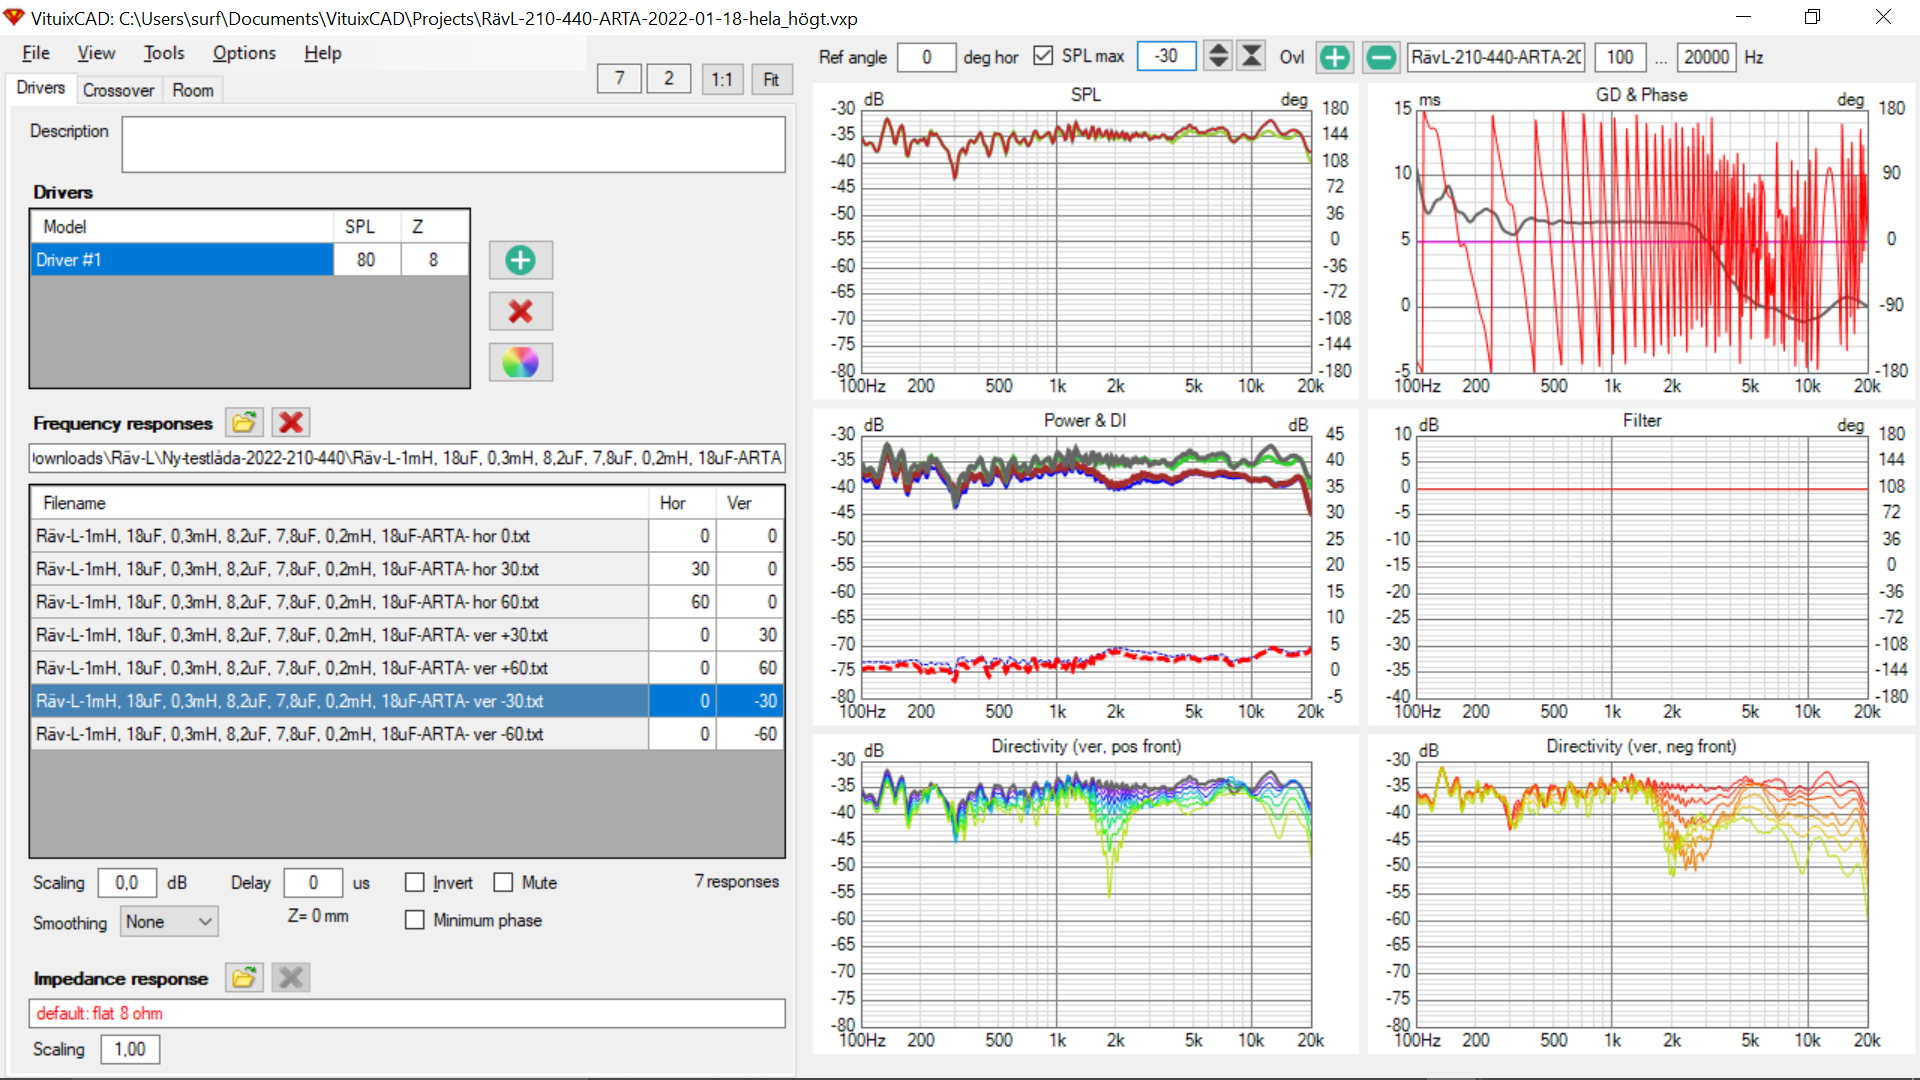Delete frequency responses with the red X icon
This screenshot has height=1080, width=1920.
tap(291, 422)
